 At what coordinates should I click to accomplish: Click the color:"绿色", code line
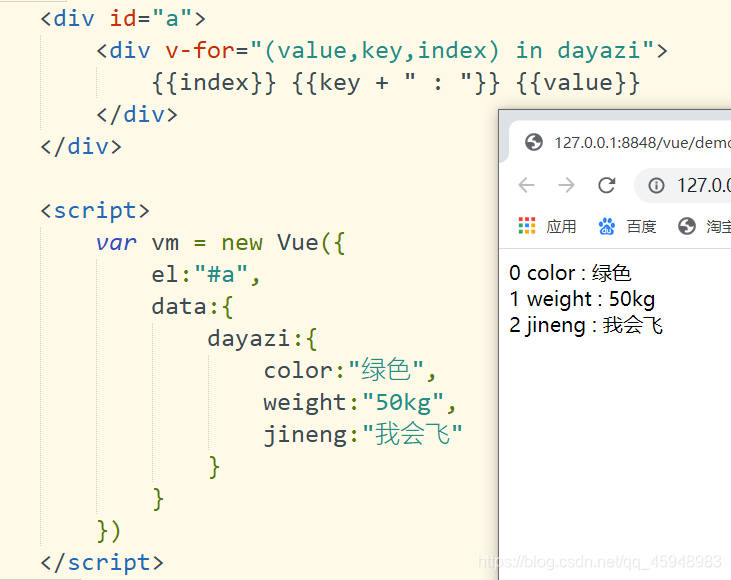pos(350,371)
